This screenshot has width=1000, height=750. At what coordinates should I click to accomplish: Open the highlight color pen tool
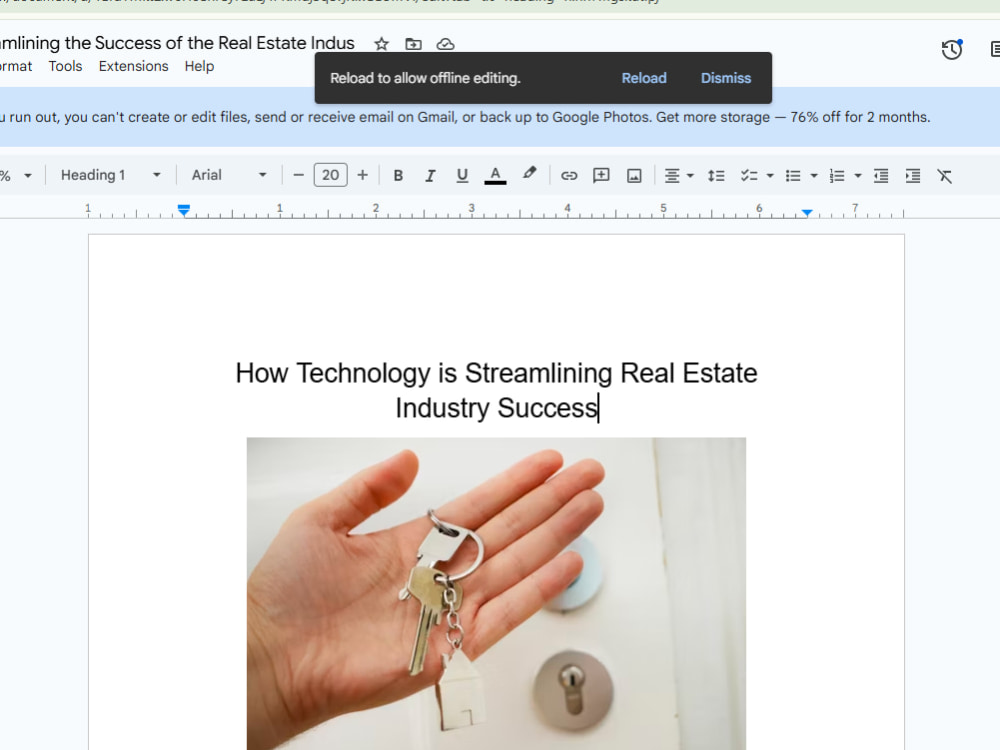coord(529,174)
